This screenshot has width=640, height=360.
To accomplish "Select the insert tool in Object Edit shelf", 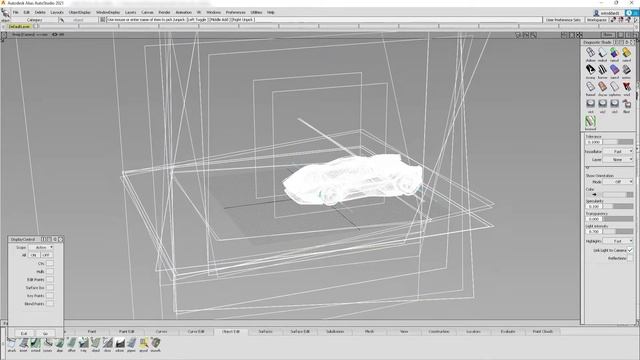I will (24, 343).
